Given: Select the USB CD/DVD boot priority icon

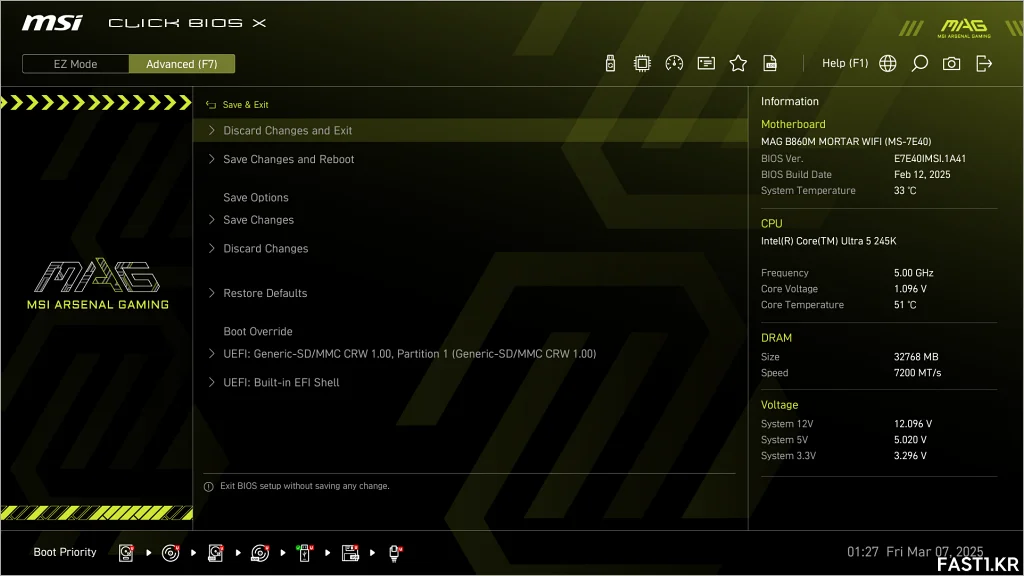Looking at the screenshot, I should (260, 553).
